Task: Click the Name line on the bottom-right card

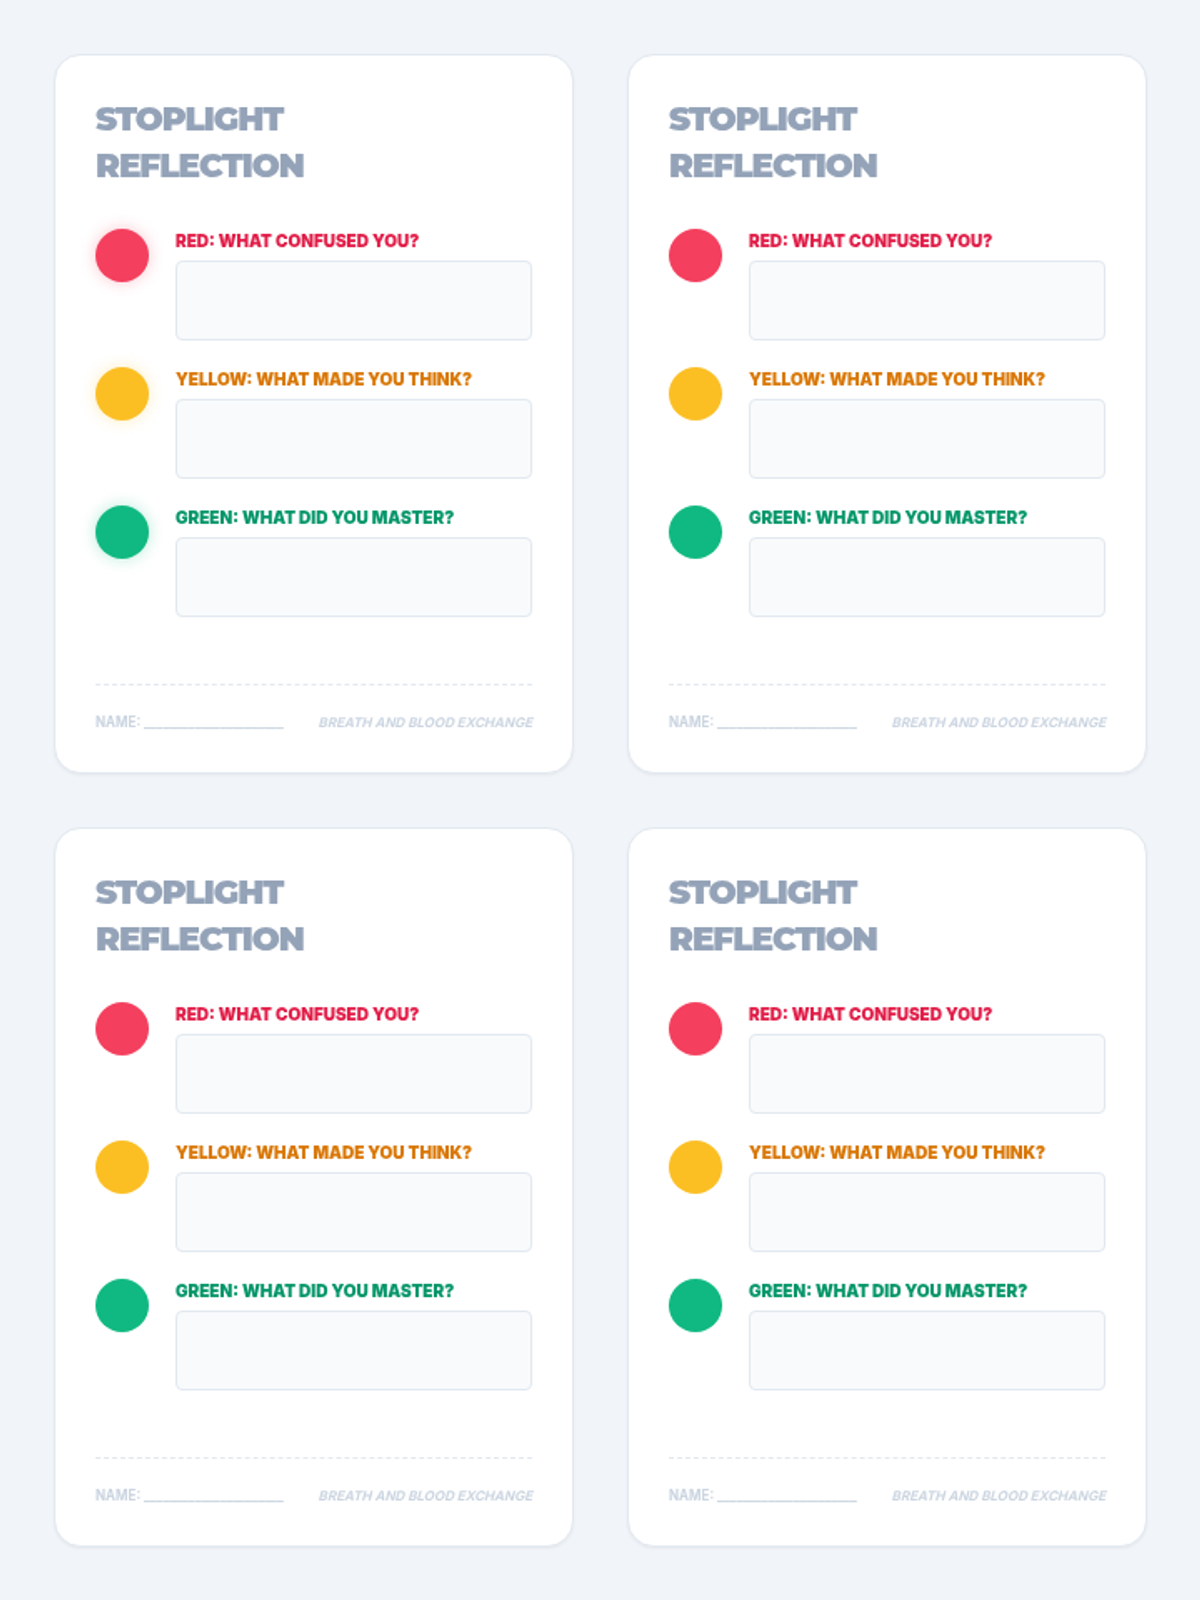Action: pyautogui.click(x=786, y=1495)
